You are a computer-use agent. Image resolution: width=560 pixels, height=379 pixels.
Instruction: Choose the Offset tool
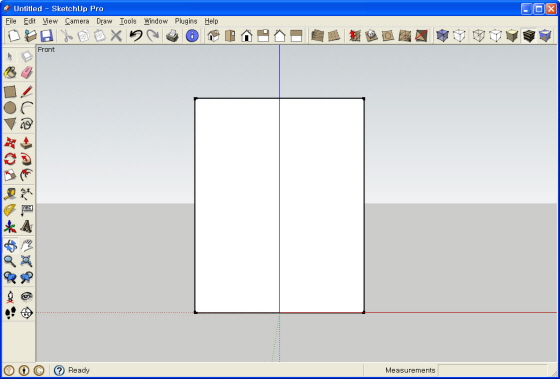click(x=26, y=175)
